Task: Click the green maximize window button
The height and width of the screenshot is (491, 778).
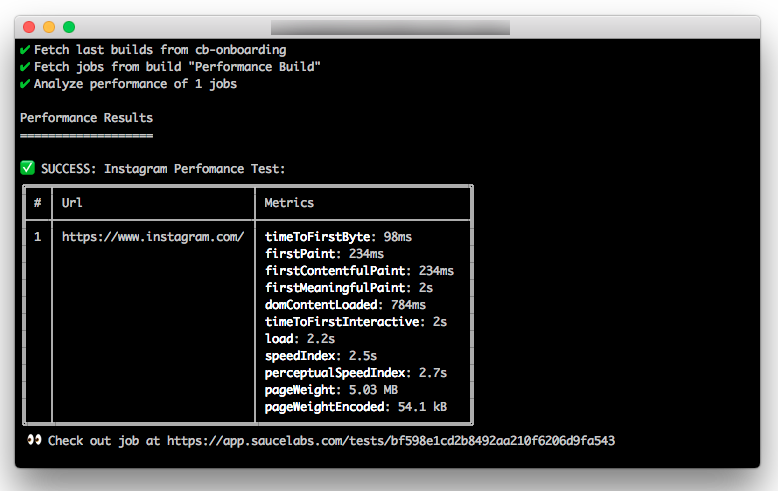Action: (68, 27)
